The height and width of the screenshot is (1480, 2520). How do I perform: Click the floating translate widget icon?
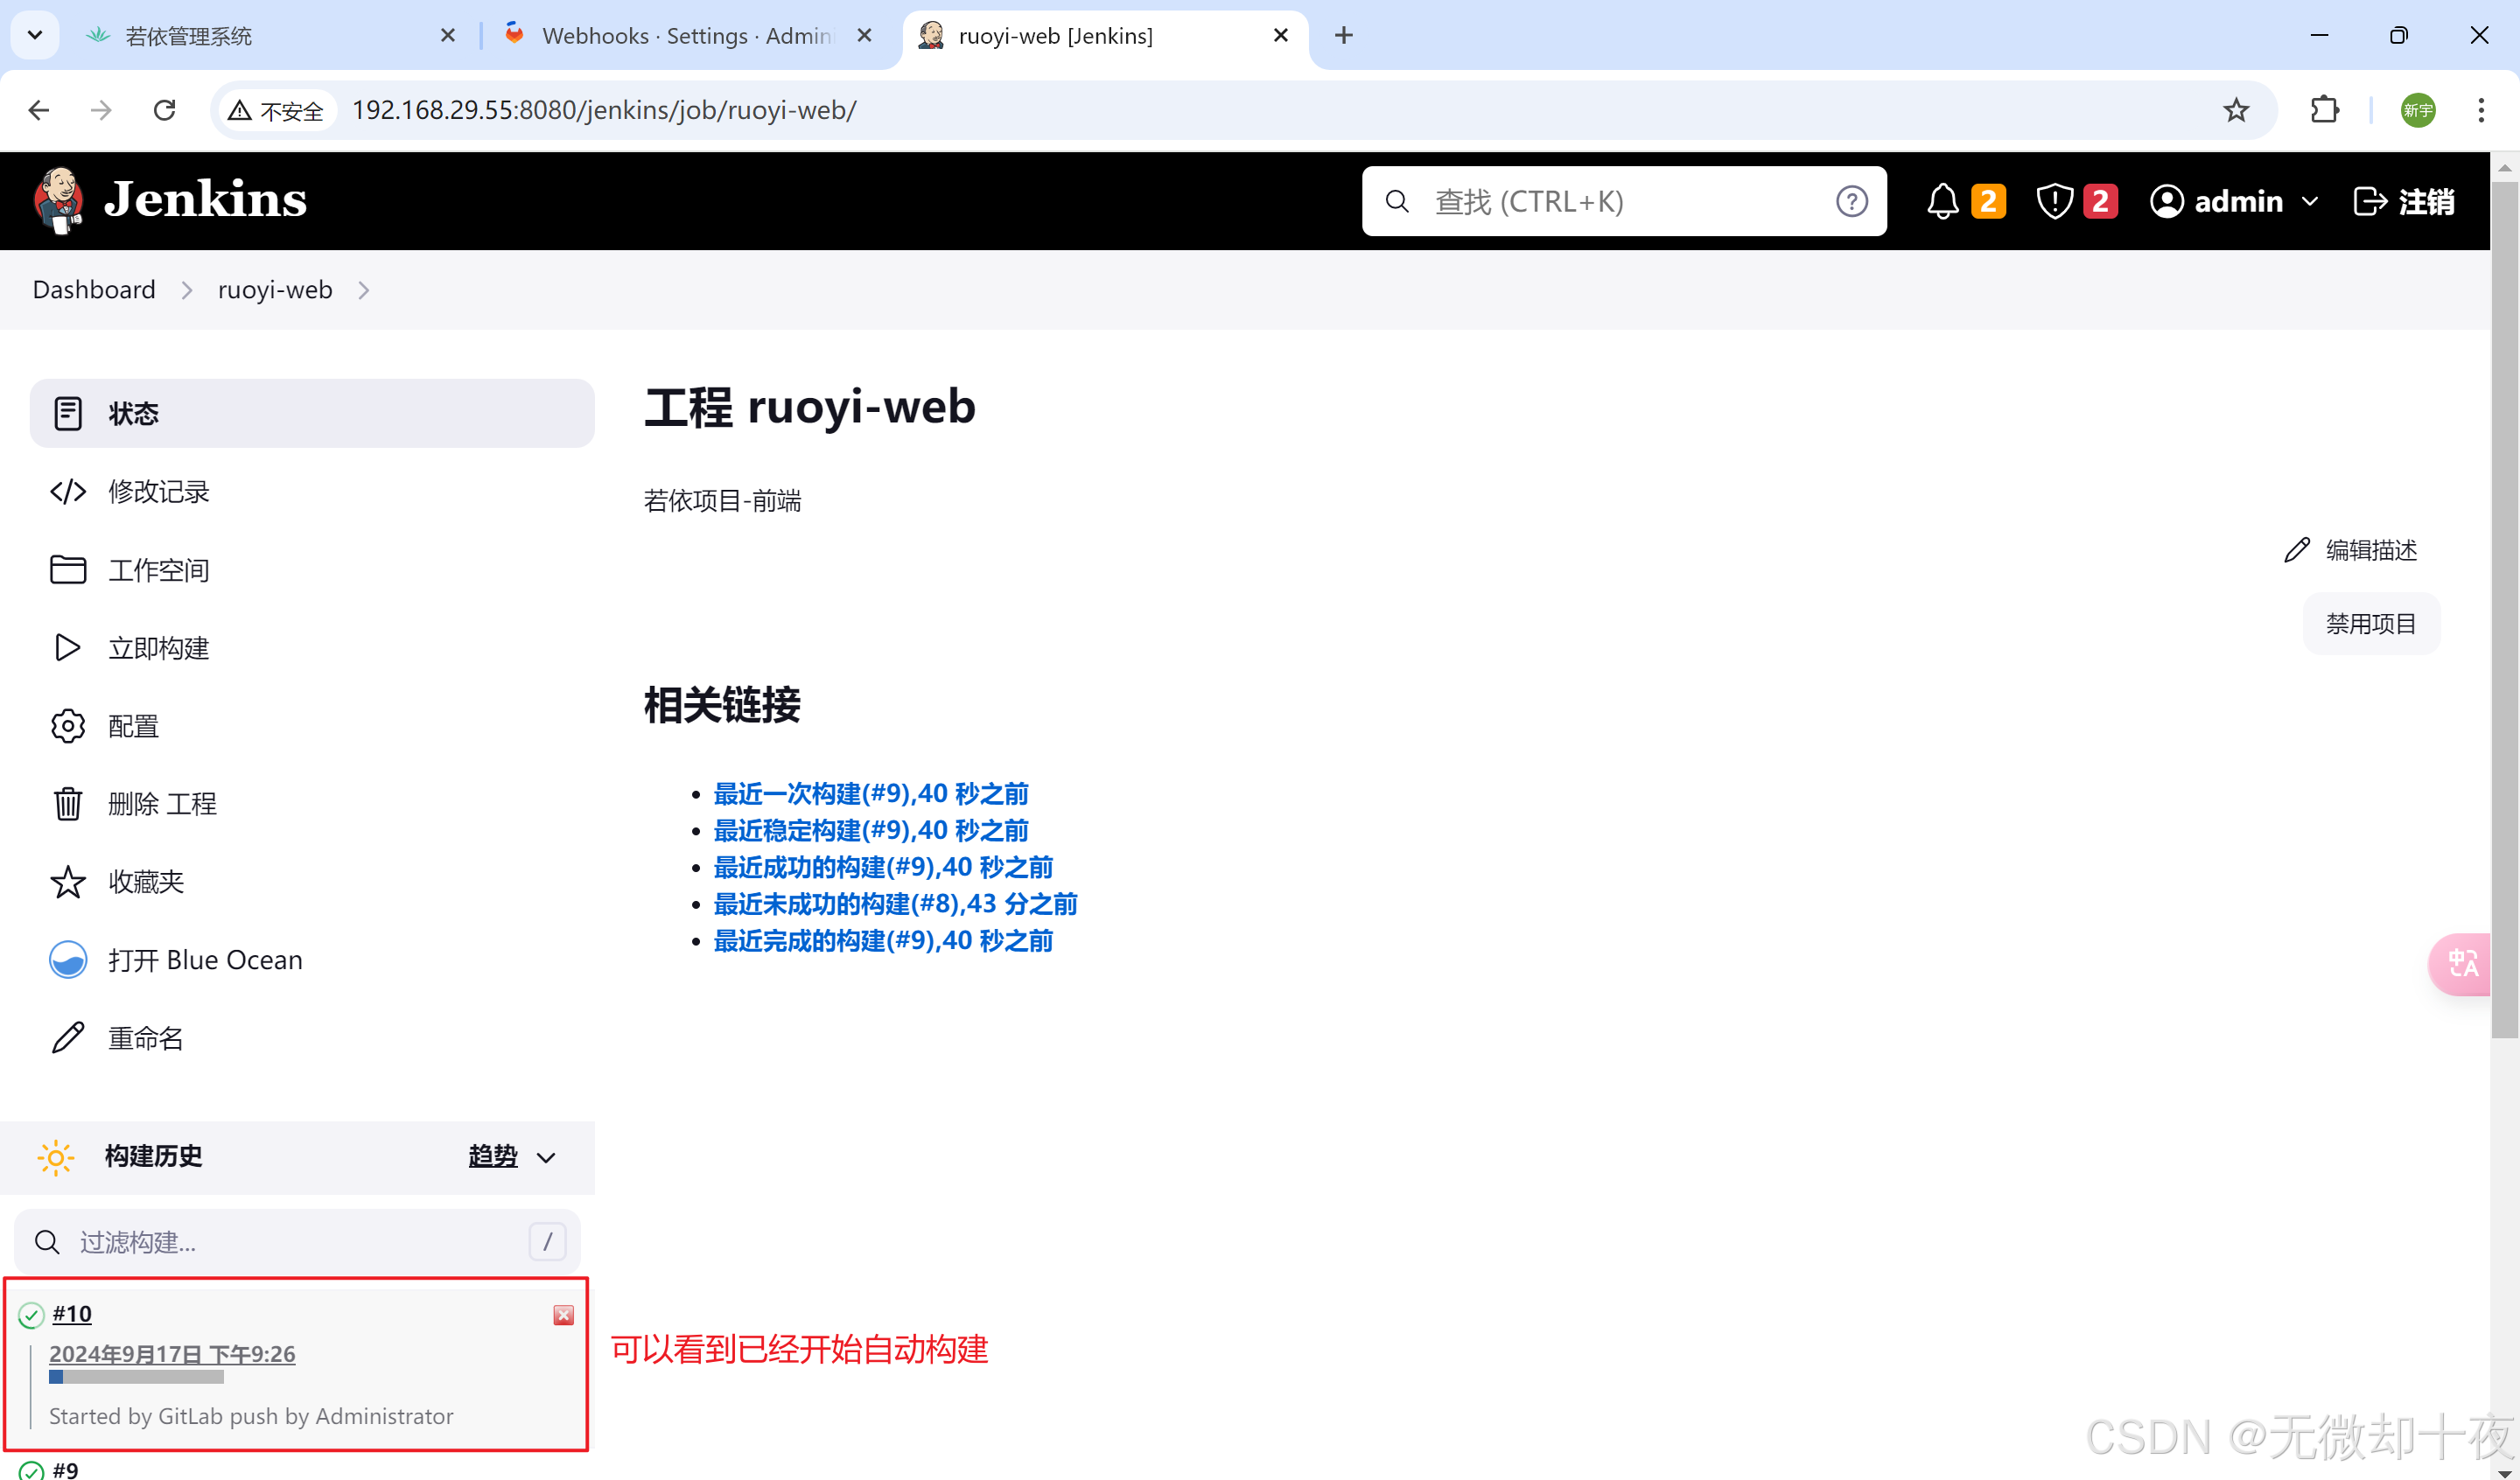pyautogui.click(x=2462, y=964)
